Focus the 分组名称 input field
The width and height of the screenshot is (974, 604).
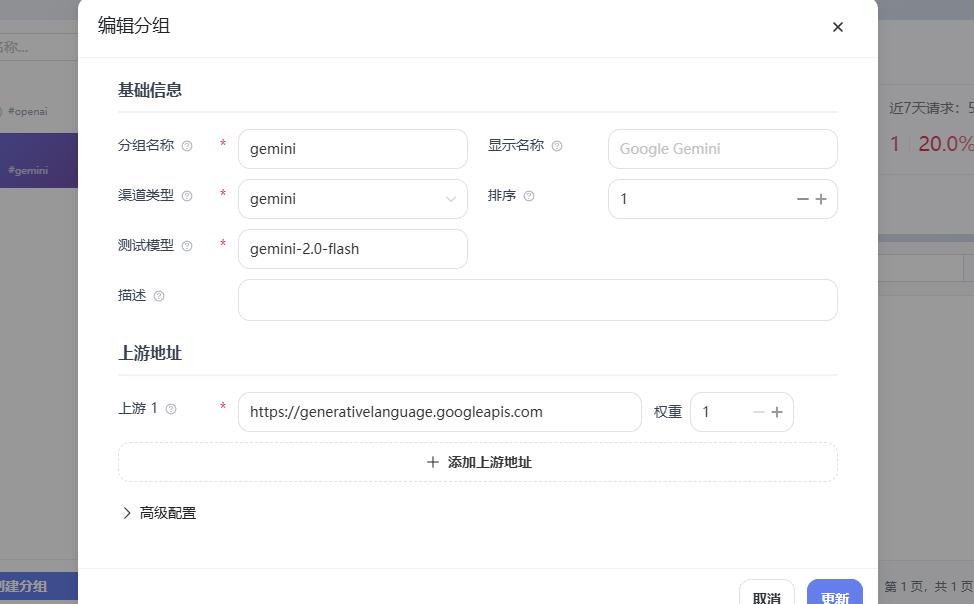pos(352,149)
